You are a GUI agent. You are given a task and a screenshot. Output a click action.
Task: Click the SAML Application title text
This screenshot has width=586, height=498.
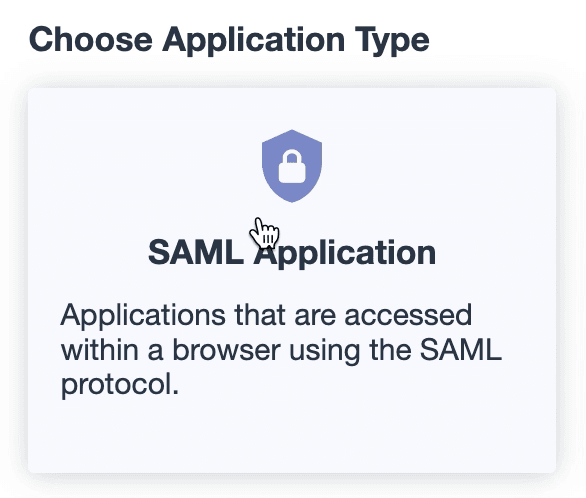292,253
